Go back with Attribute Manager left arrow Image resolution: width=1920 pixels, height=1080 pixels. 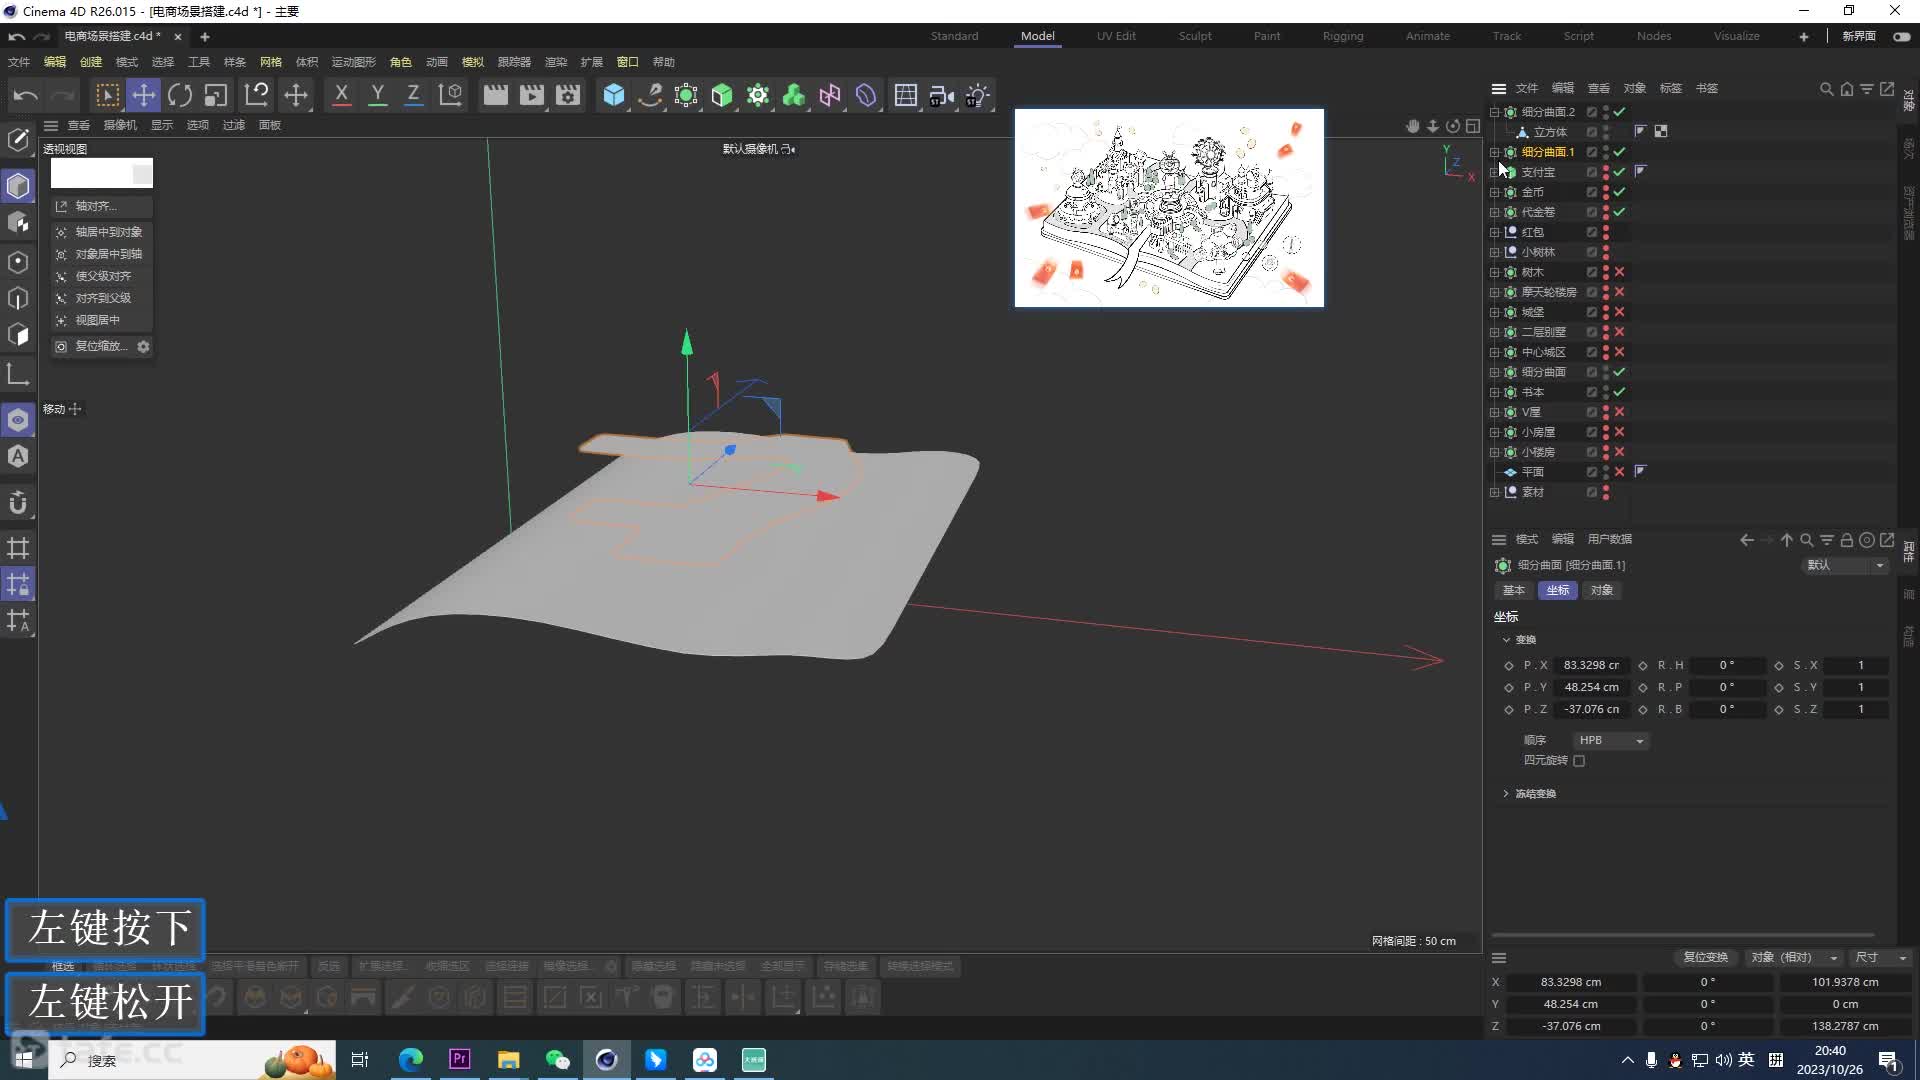point(1746,540)
